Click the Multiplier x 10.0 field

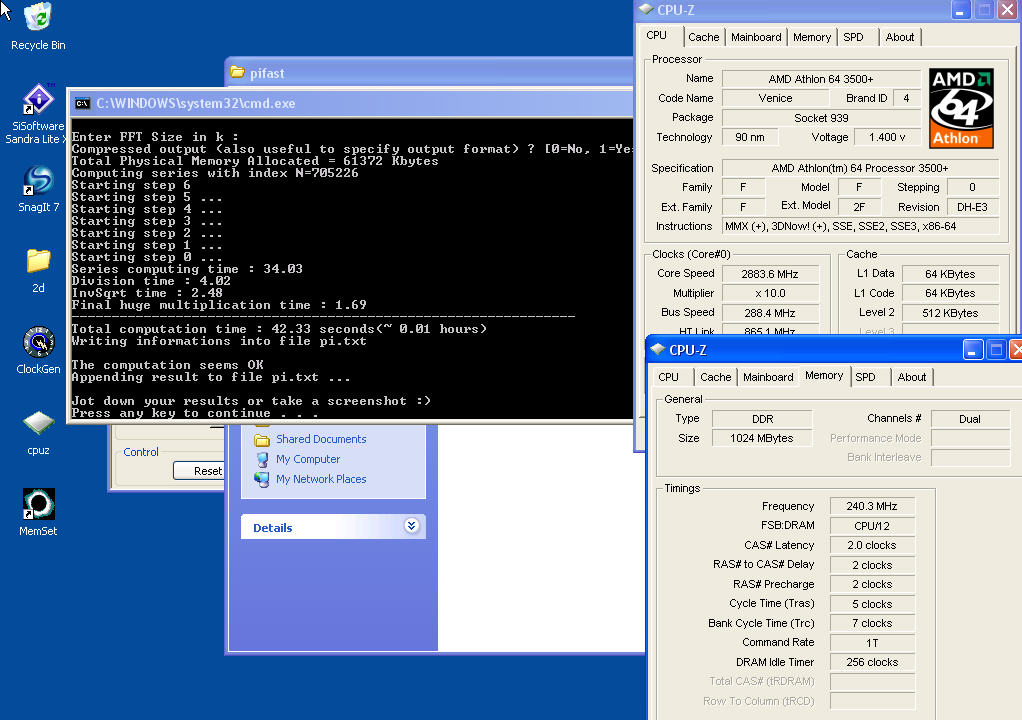(x=770, y=293)
